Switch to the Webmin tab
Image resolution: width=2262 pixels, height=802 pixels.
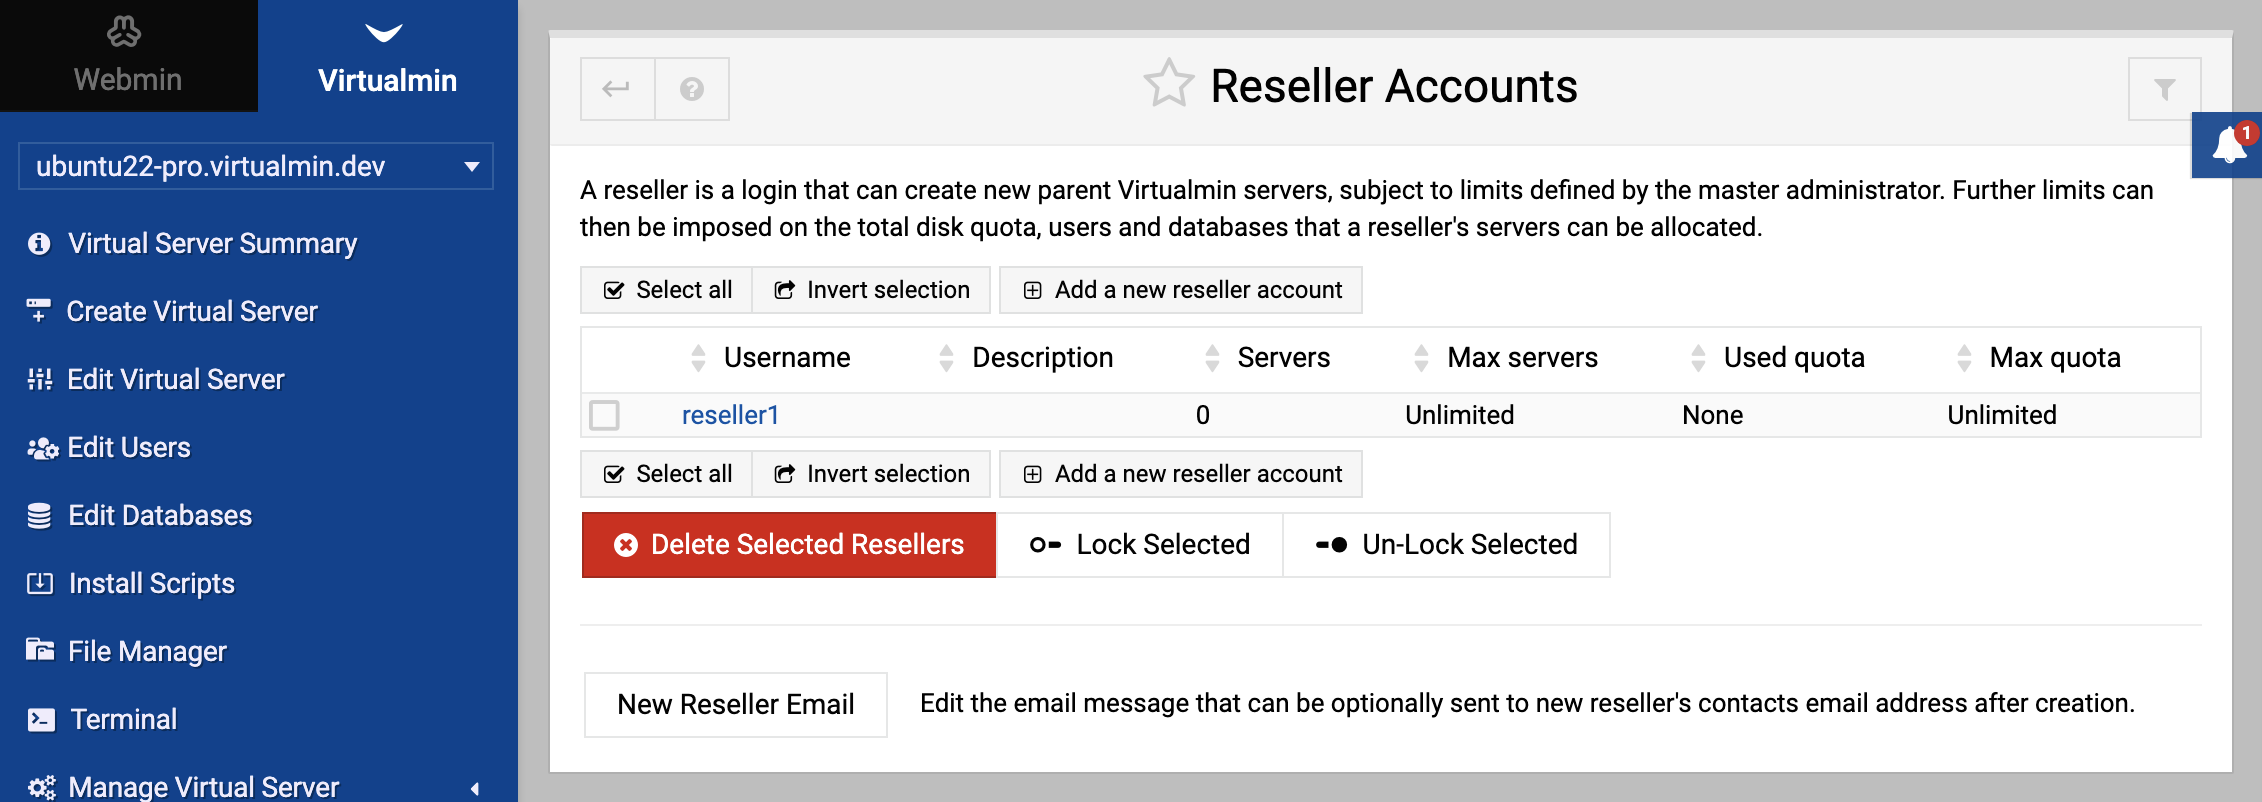[x=128, y=56]
